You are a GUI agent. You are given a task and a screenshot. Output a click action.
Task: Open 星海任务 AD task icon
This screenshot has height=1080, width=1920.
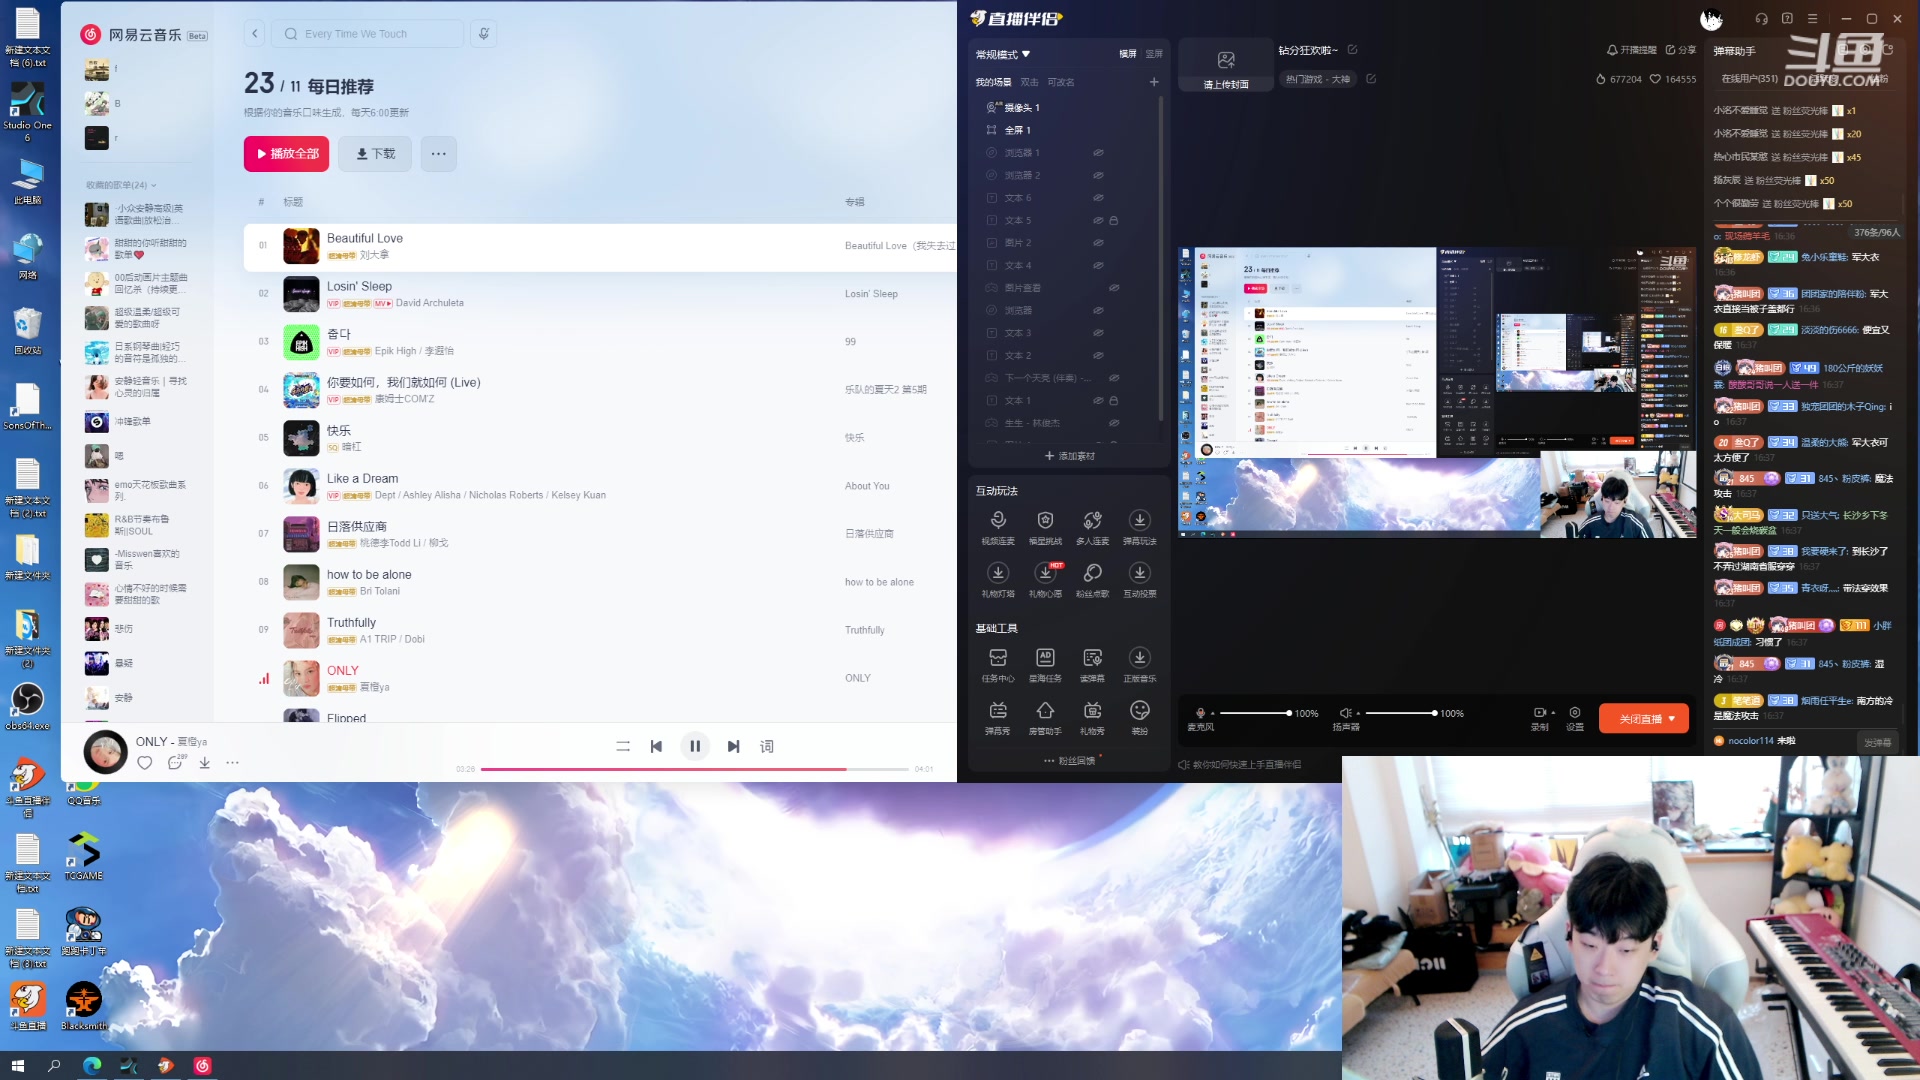pos(1045,658)
